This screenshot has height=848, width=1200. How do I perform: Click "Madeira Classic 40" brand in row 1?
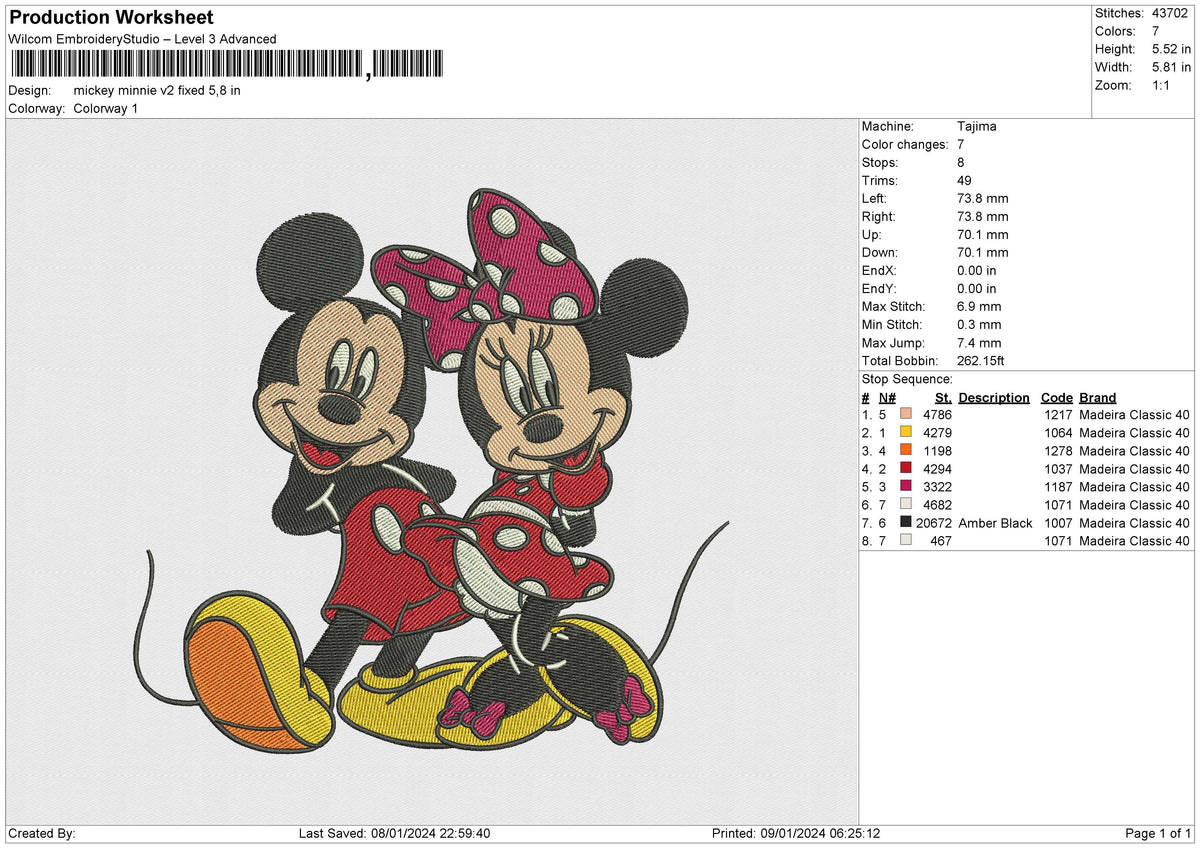coord(1135,415)
